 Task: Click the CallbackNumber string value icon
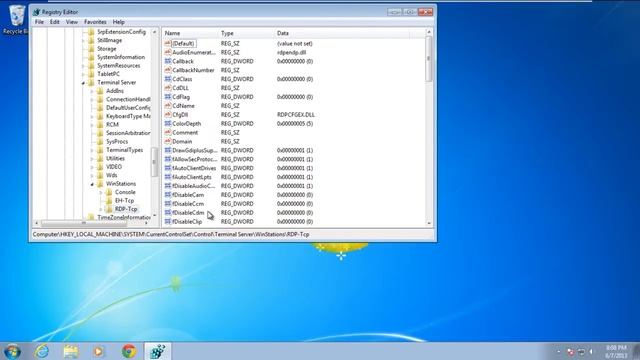[x=167, y=70]
